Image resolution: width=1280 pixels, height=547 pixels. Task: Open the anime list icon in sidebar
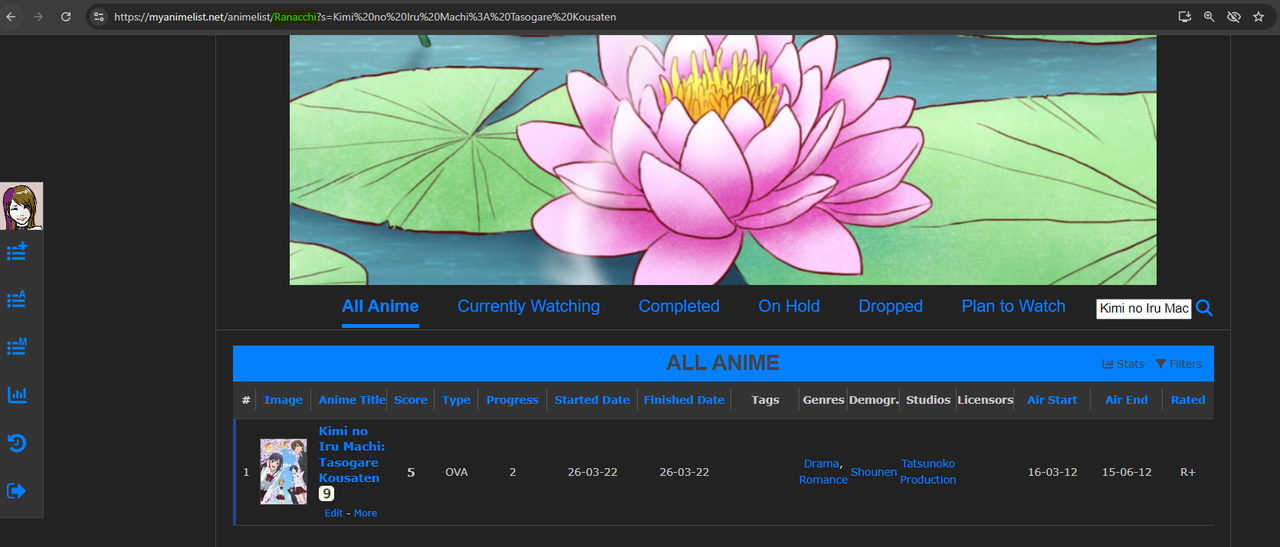17,299
